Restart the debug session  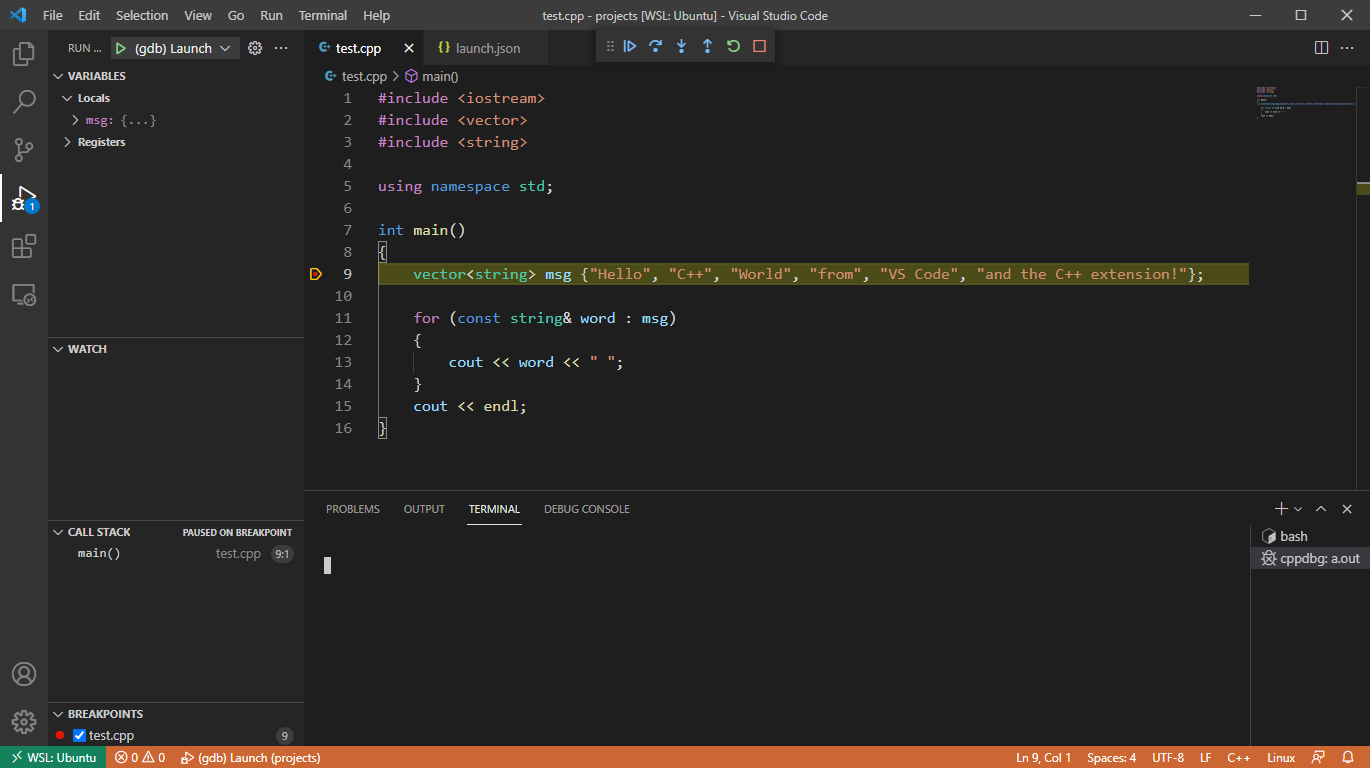[733, 46]
